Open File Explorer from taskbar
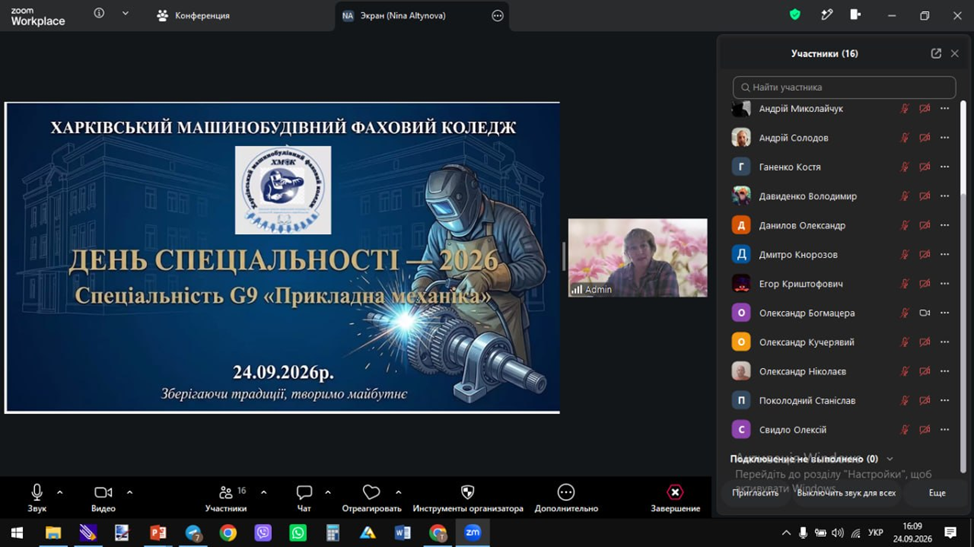 coord(53,533)
